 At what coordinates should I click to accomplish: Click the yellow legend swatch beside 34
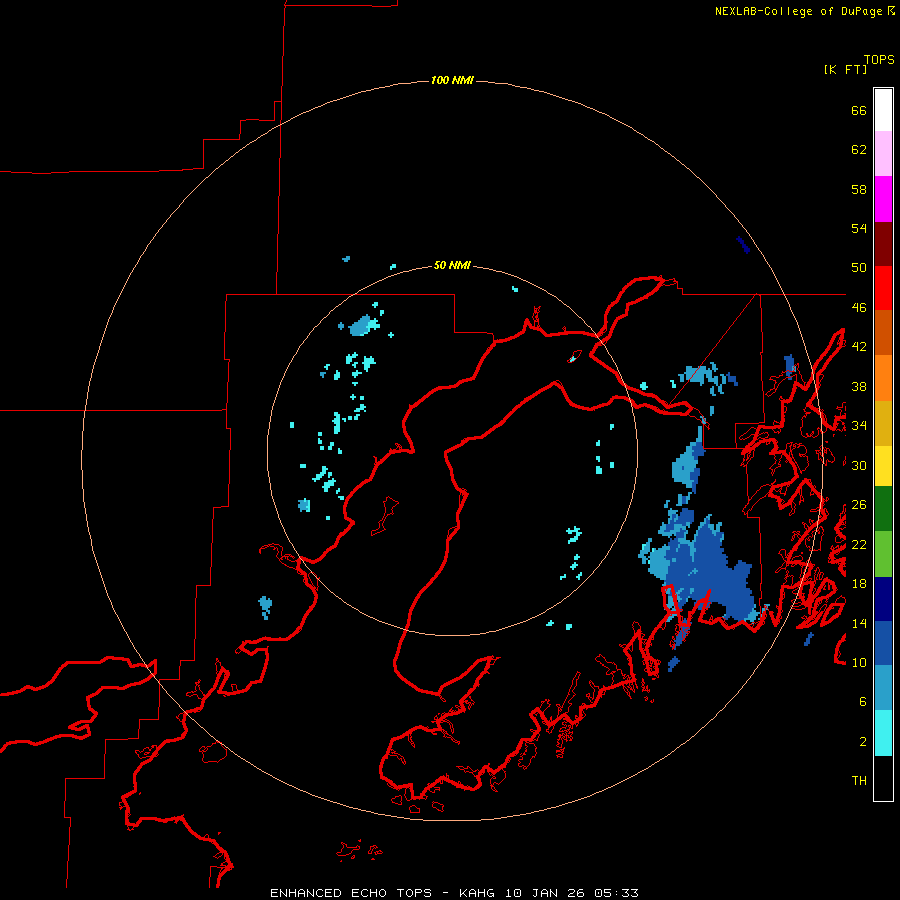click(883, 466)
